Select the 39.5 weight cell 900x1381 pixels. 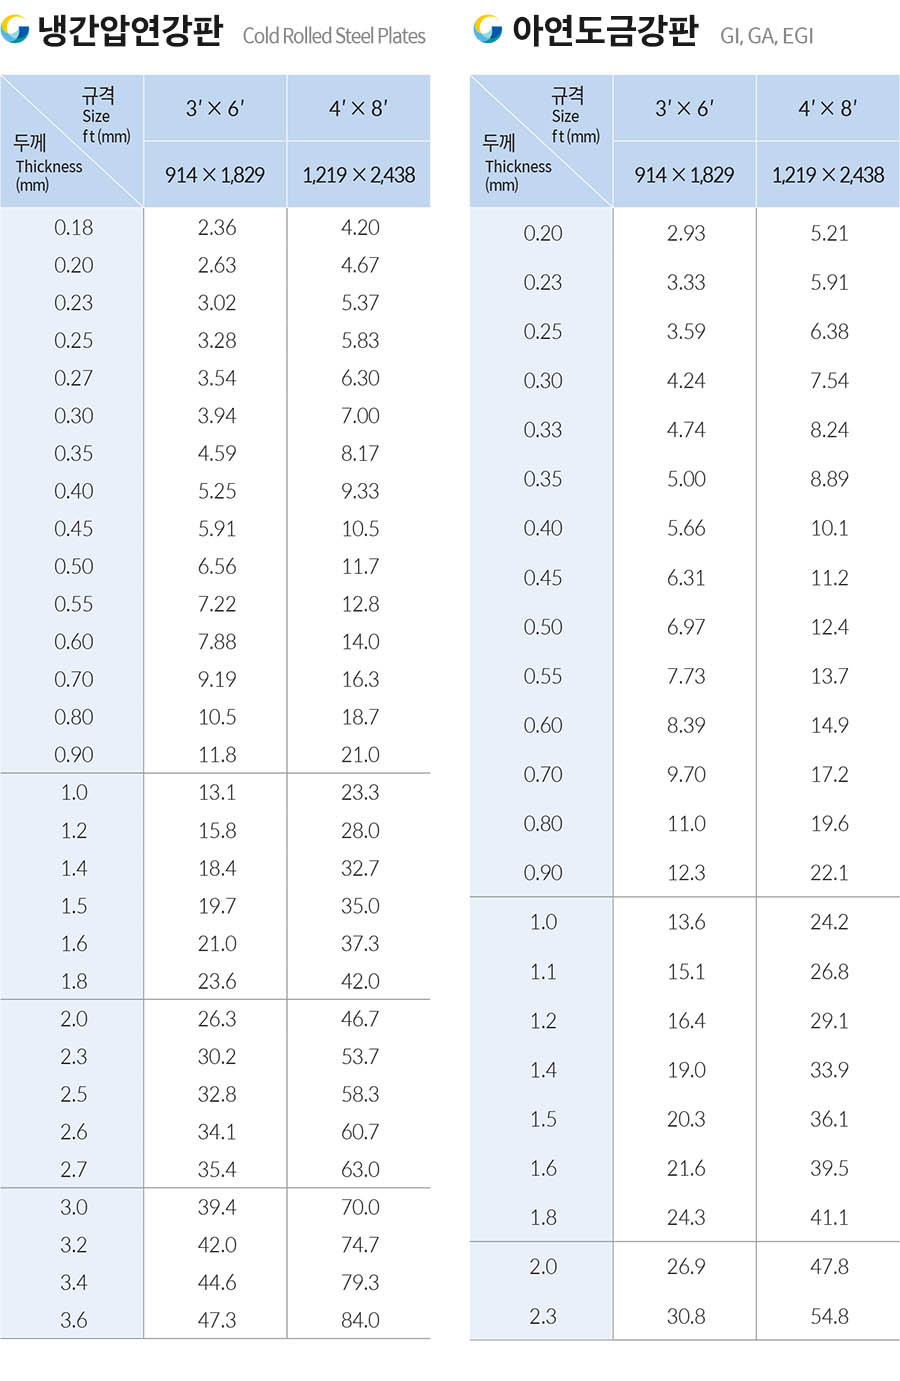[x=829, y=1168]
